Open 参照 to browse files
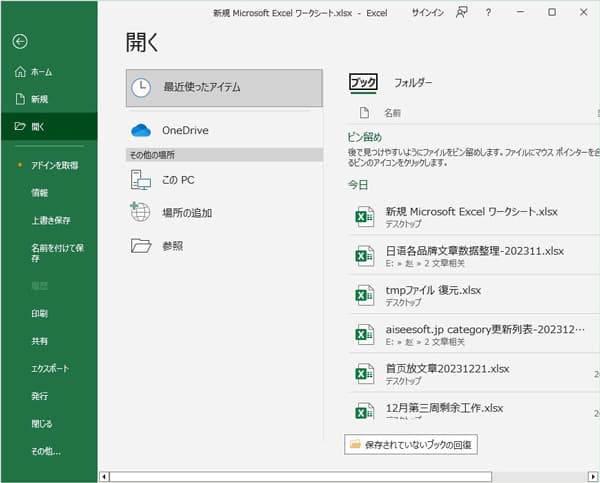Viewport: 600px width, 483px height. (224, 246)
